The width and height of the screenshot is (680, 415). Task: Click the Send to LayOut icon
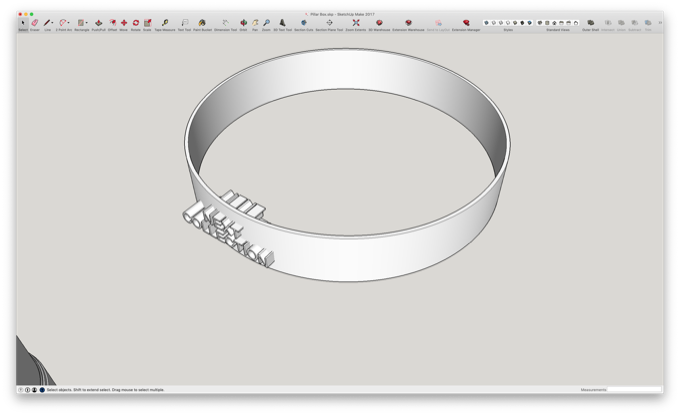(438, 23)
